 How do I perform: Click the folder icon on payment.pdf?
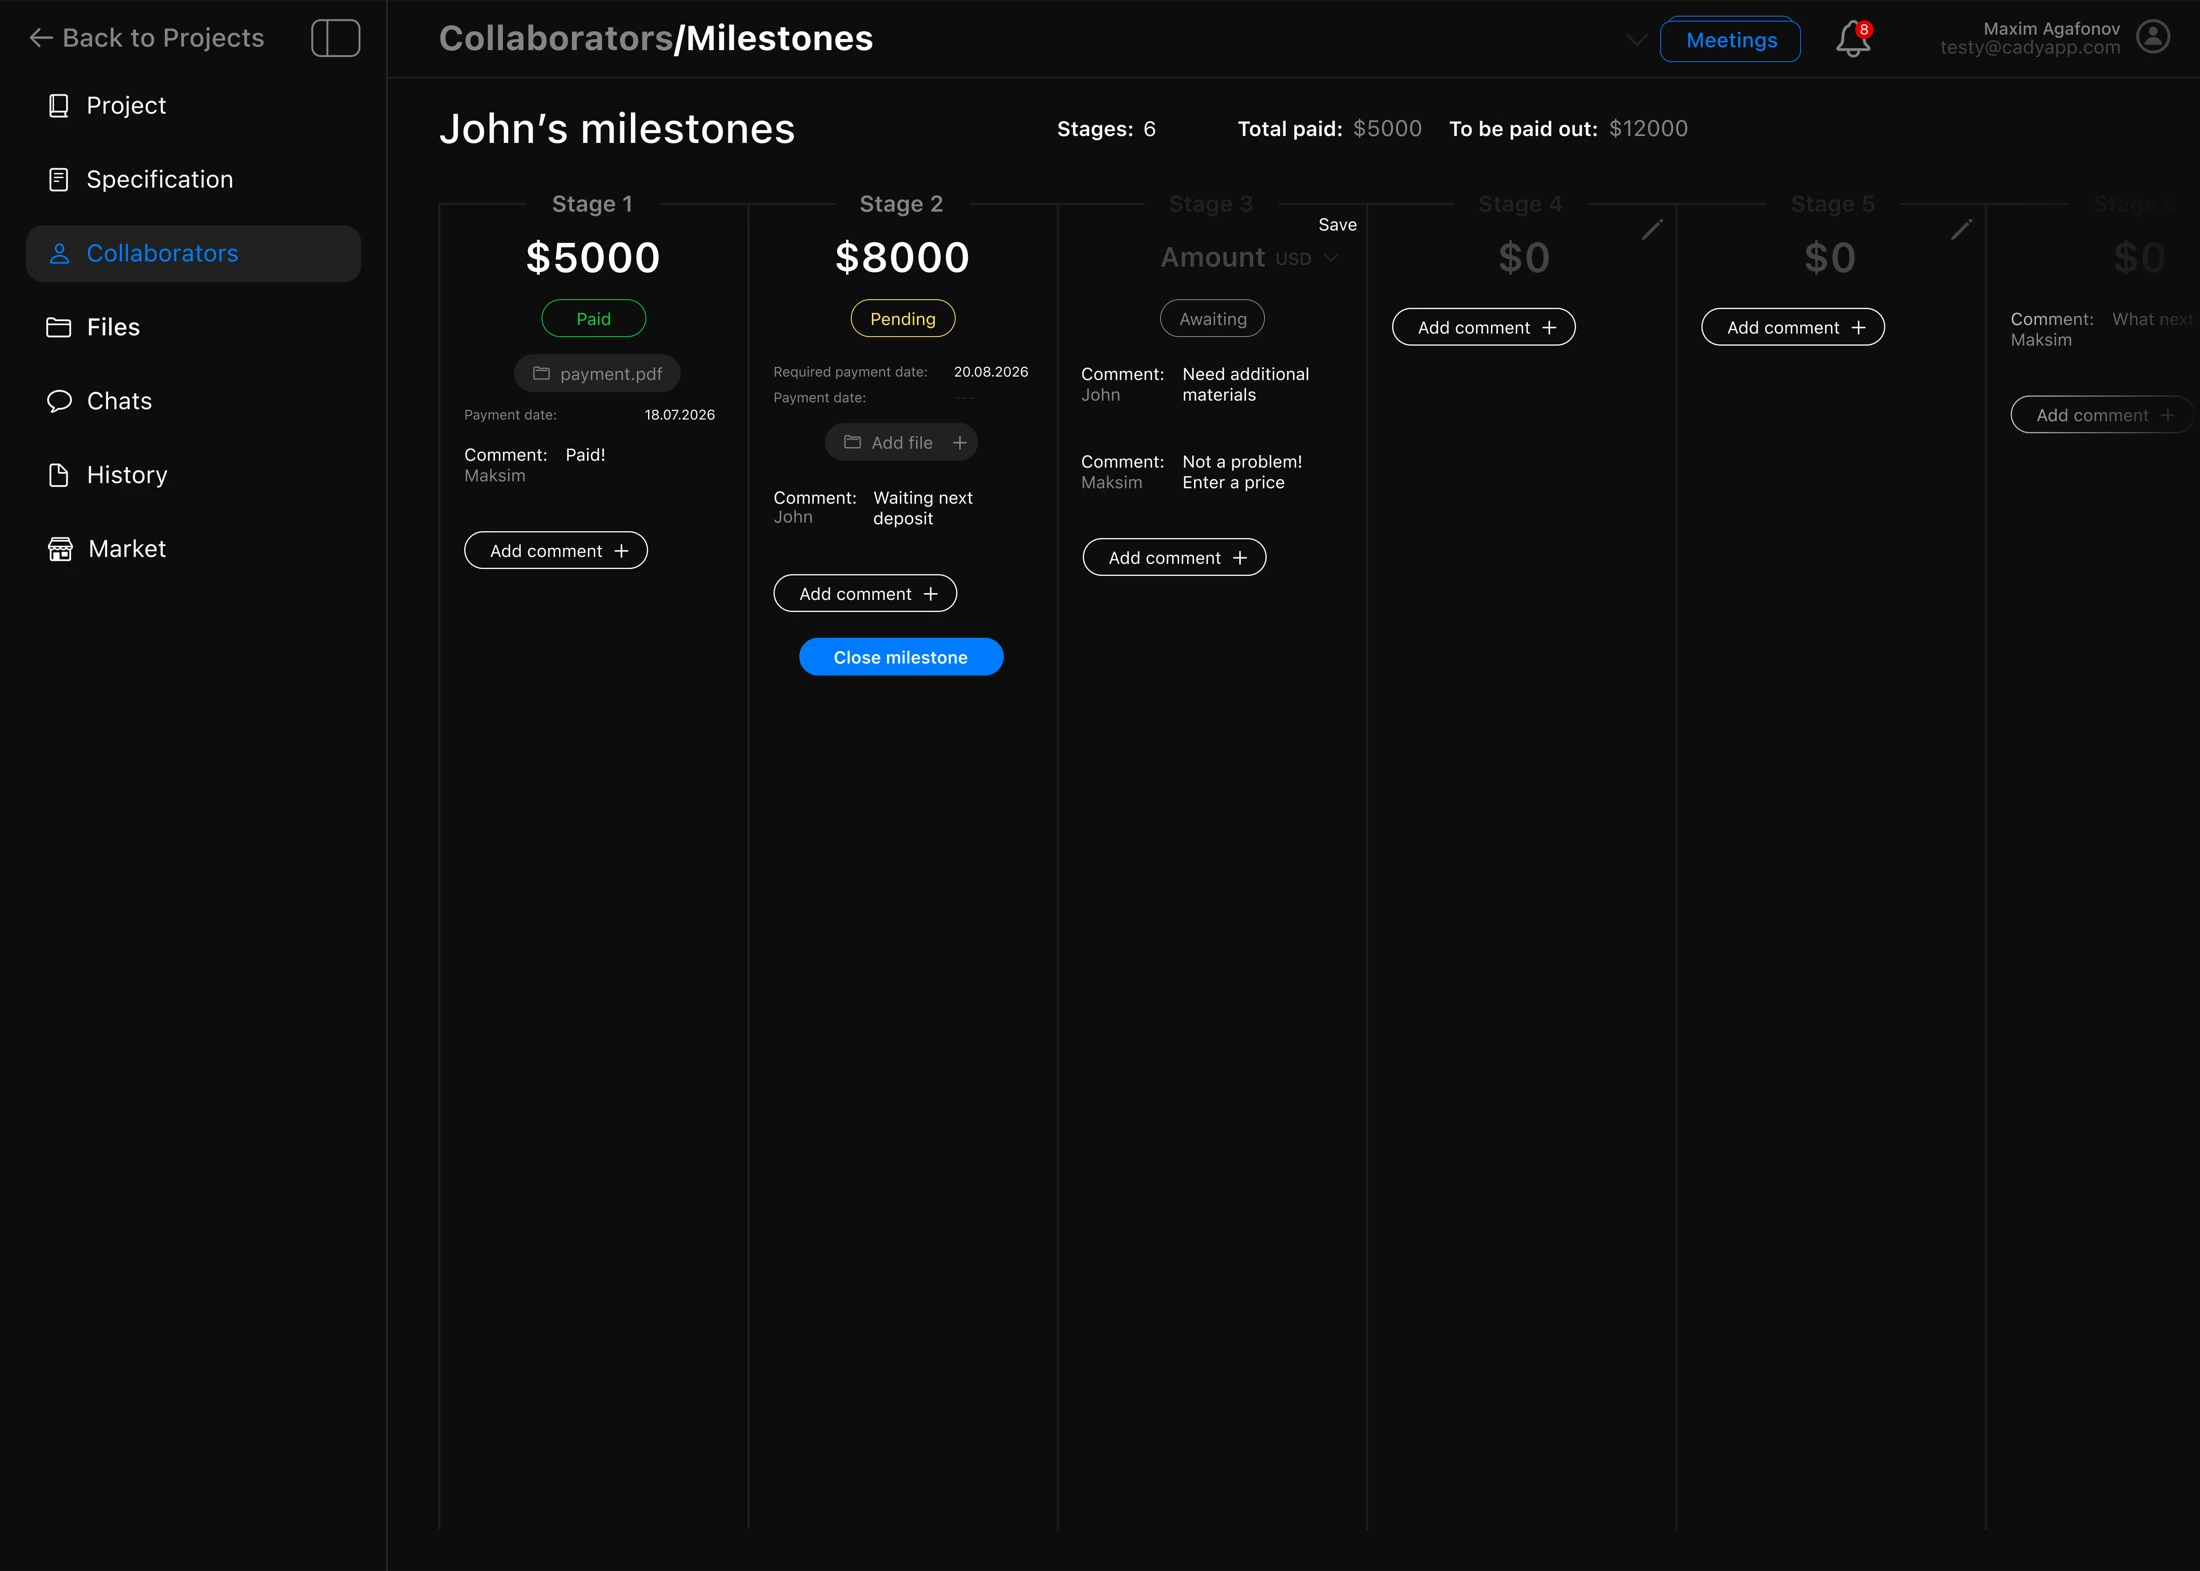pos(541,373)
